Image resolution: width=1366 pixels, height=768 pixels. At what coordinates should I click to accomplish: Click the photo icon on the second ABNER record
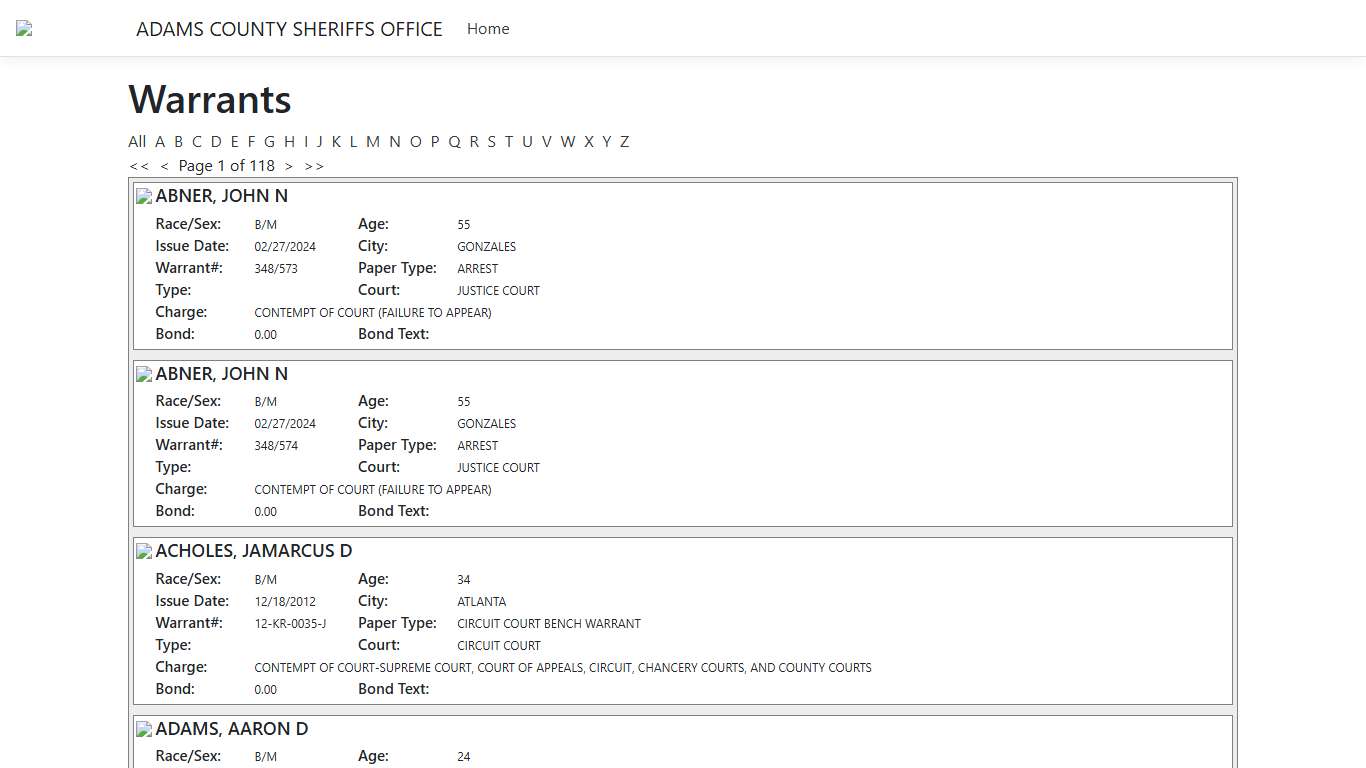pyautogui.click(x=143, y=374)
